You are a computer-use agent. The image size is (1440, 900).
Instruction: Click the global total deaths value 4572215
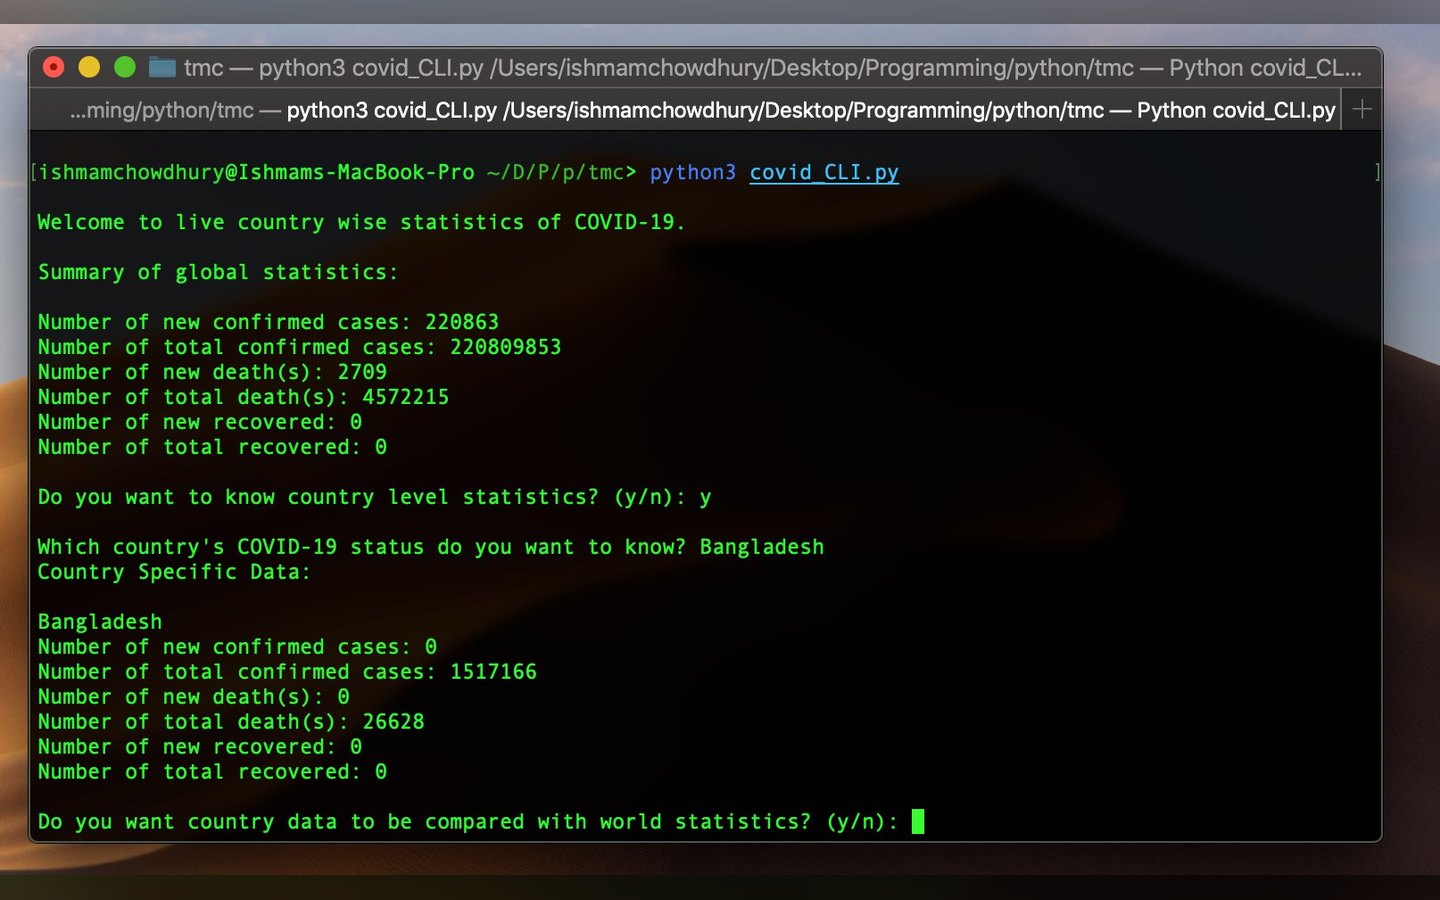coord(406,397)
